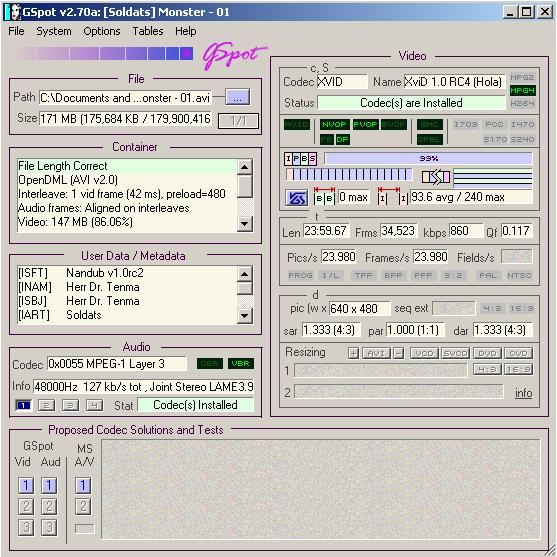Click the file Path field
The height and width of the screenshot is (557, 557).
click(125, 97)
